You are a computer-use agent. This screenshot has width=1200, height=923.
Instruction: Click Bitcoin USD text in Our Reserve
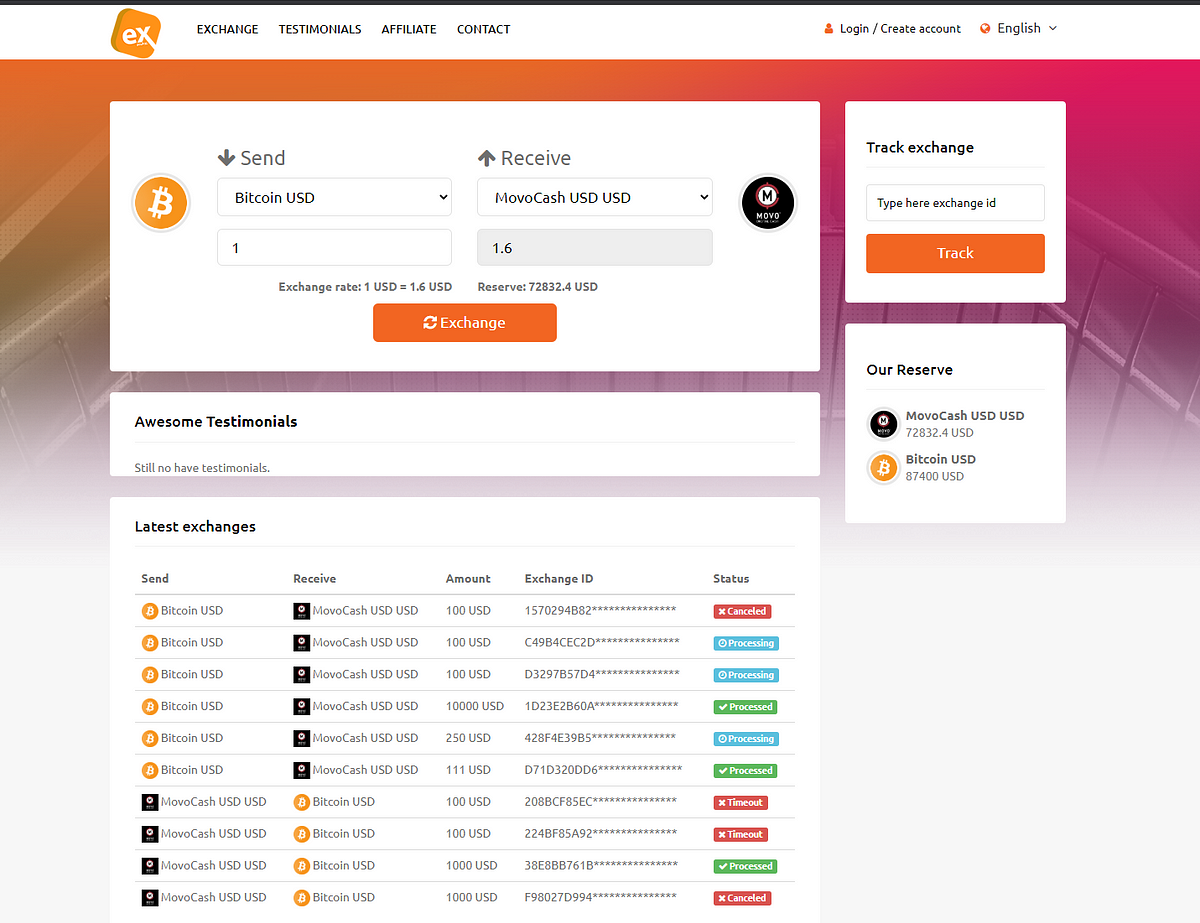click(x=941, y=459)
